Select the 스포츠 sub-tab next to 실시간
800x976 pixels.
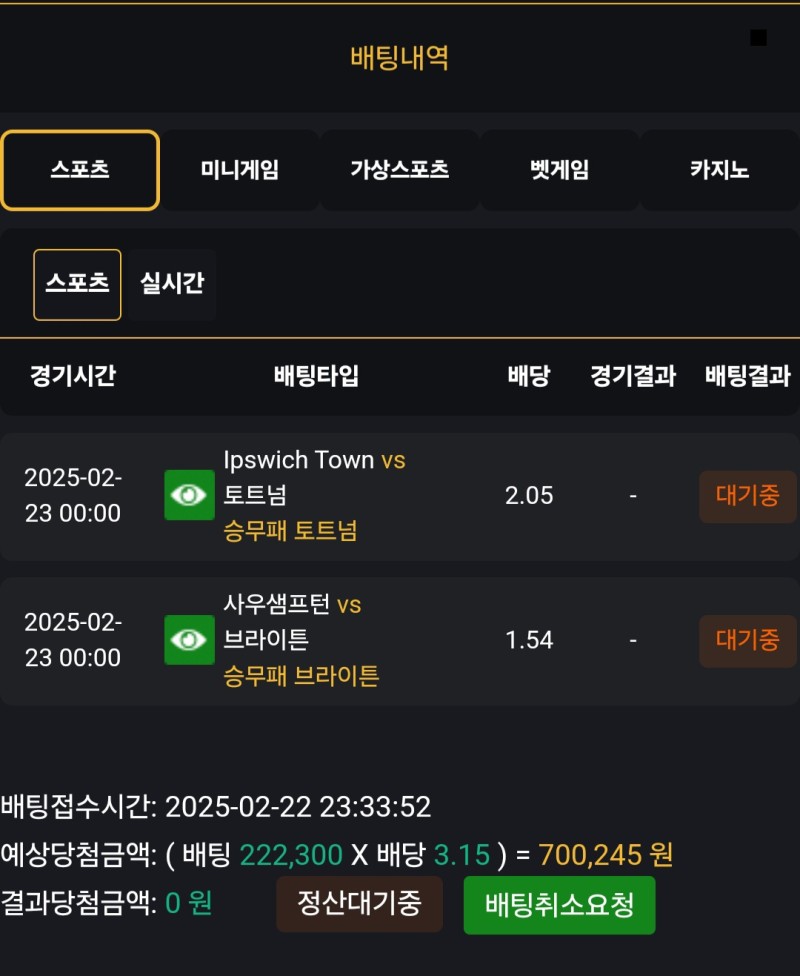pos(77,284)
